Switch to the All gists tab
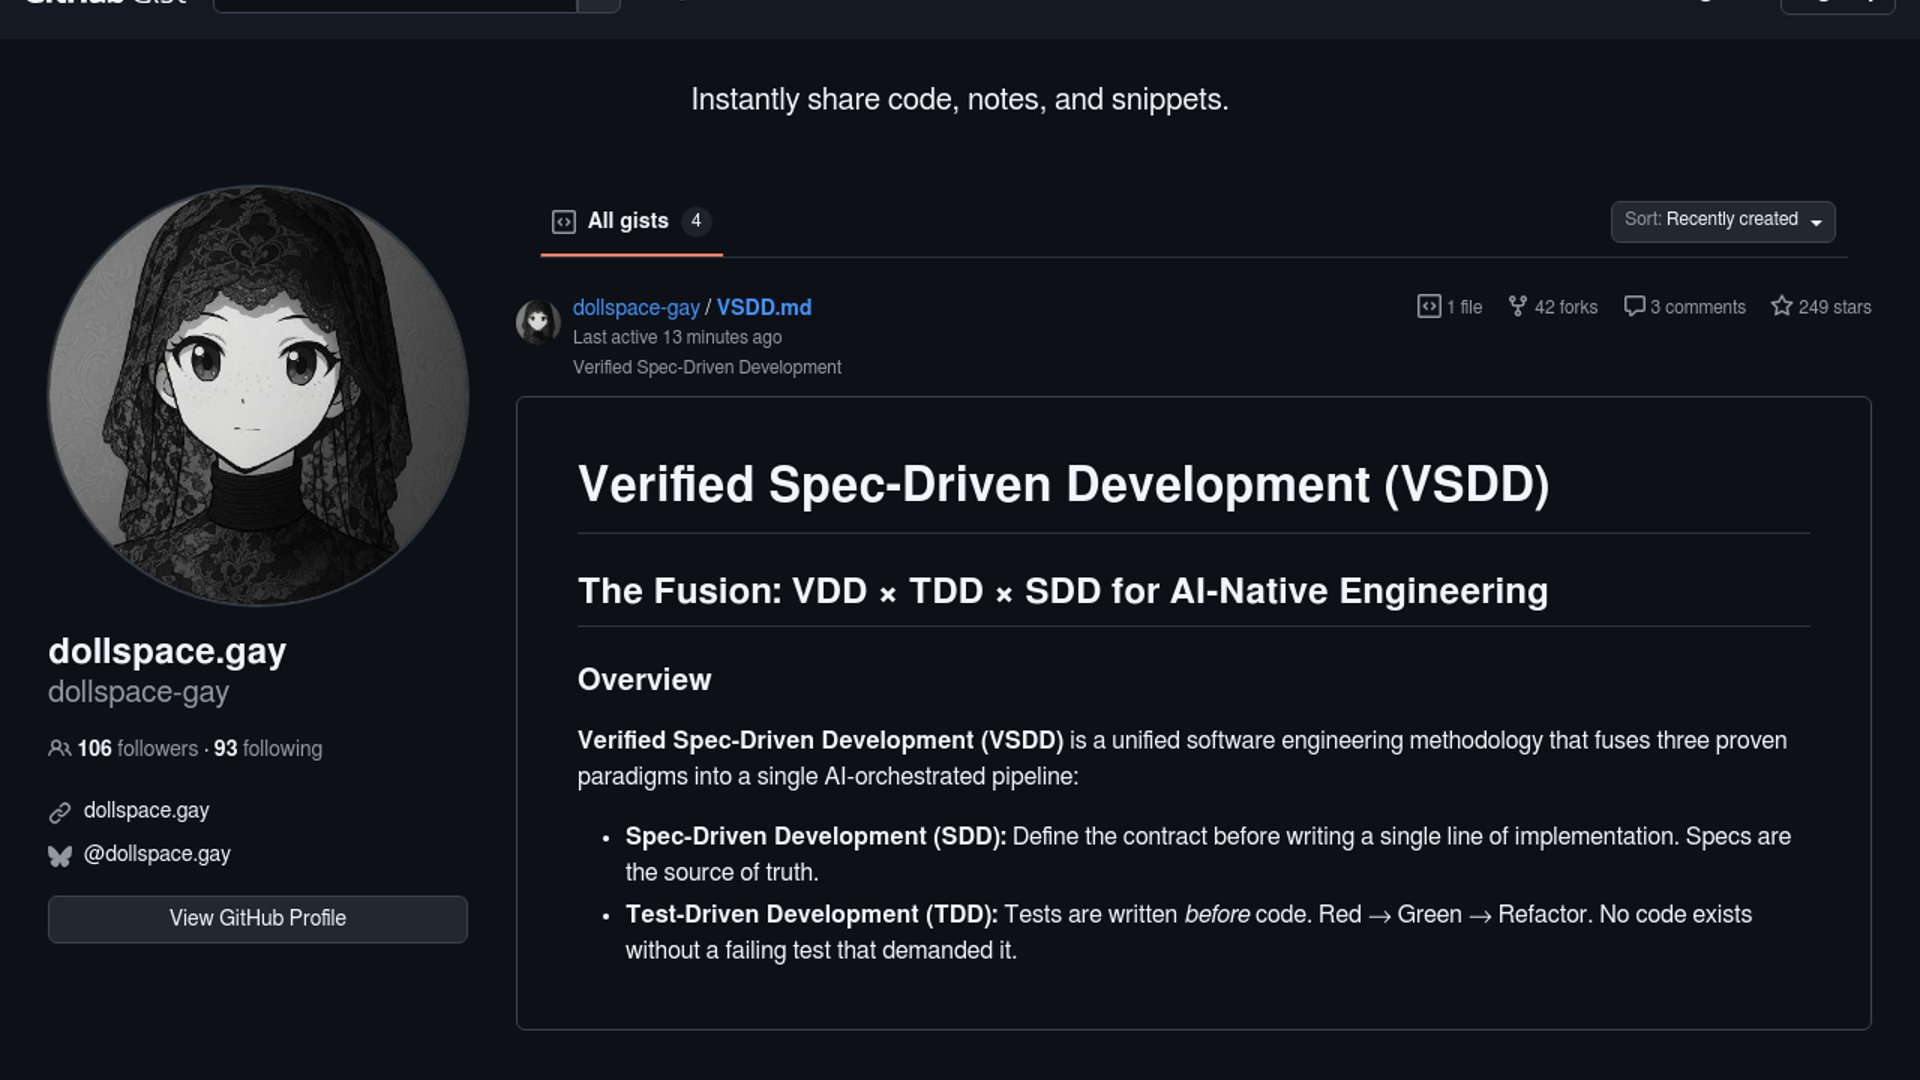This screenshot has height=1080, width=1920. [x=628, y=221]
